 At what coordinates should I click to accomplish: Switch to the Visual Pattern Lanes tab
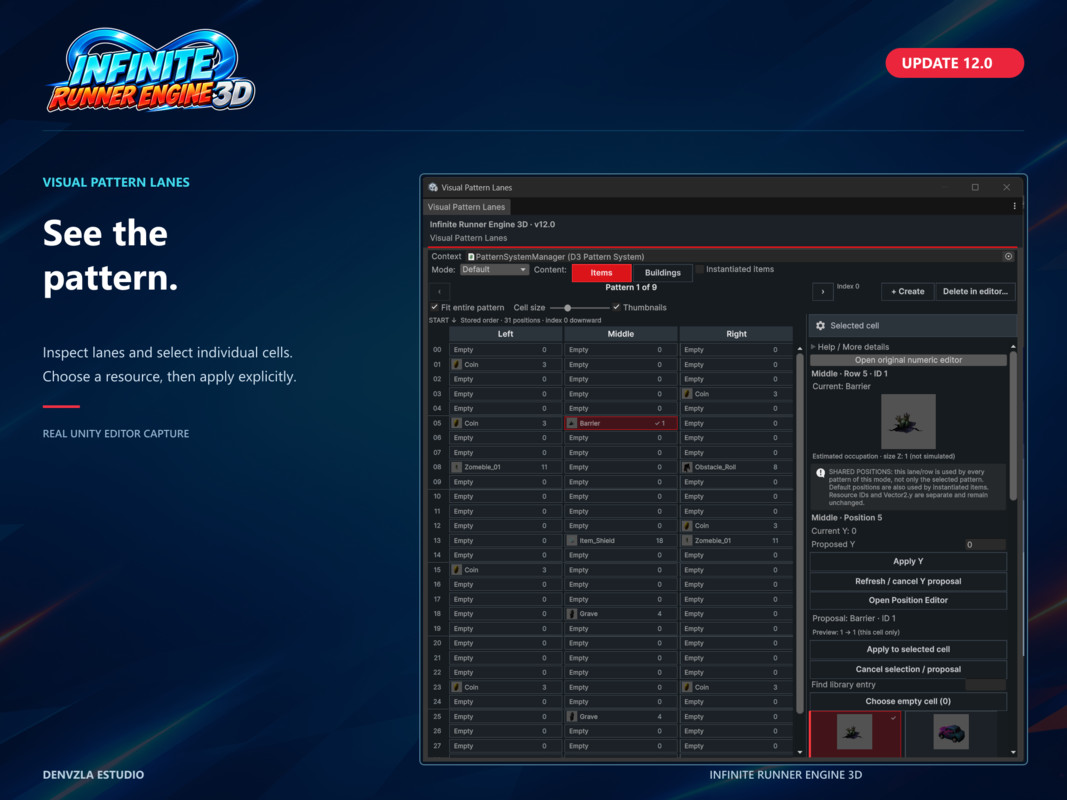(466, 207)
